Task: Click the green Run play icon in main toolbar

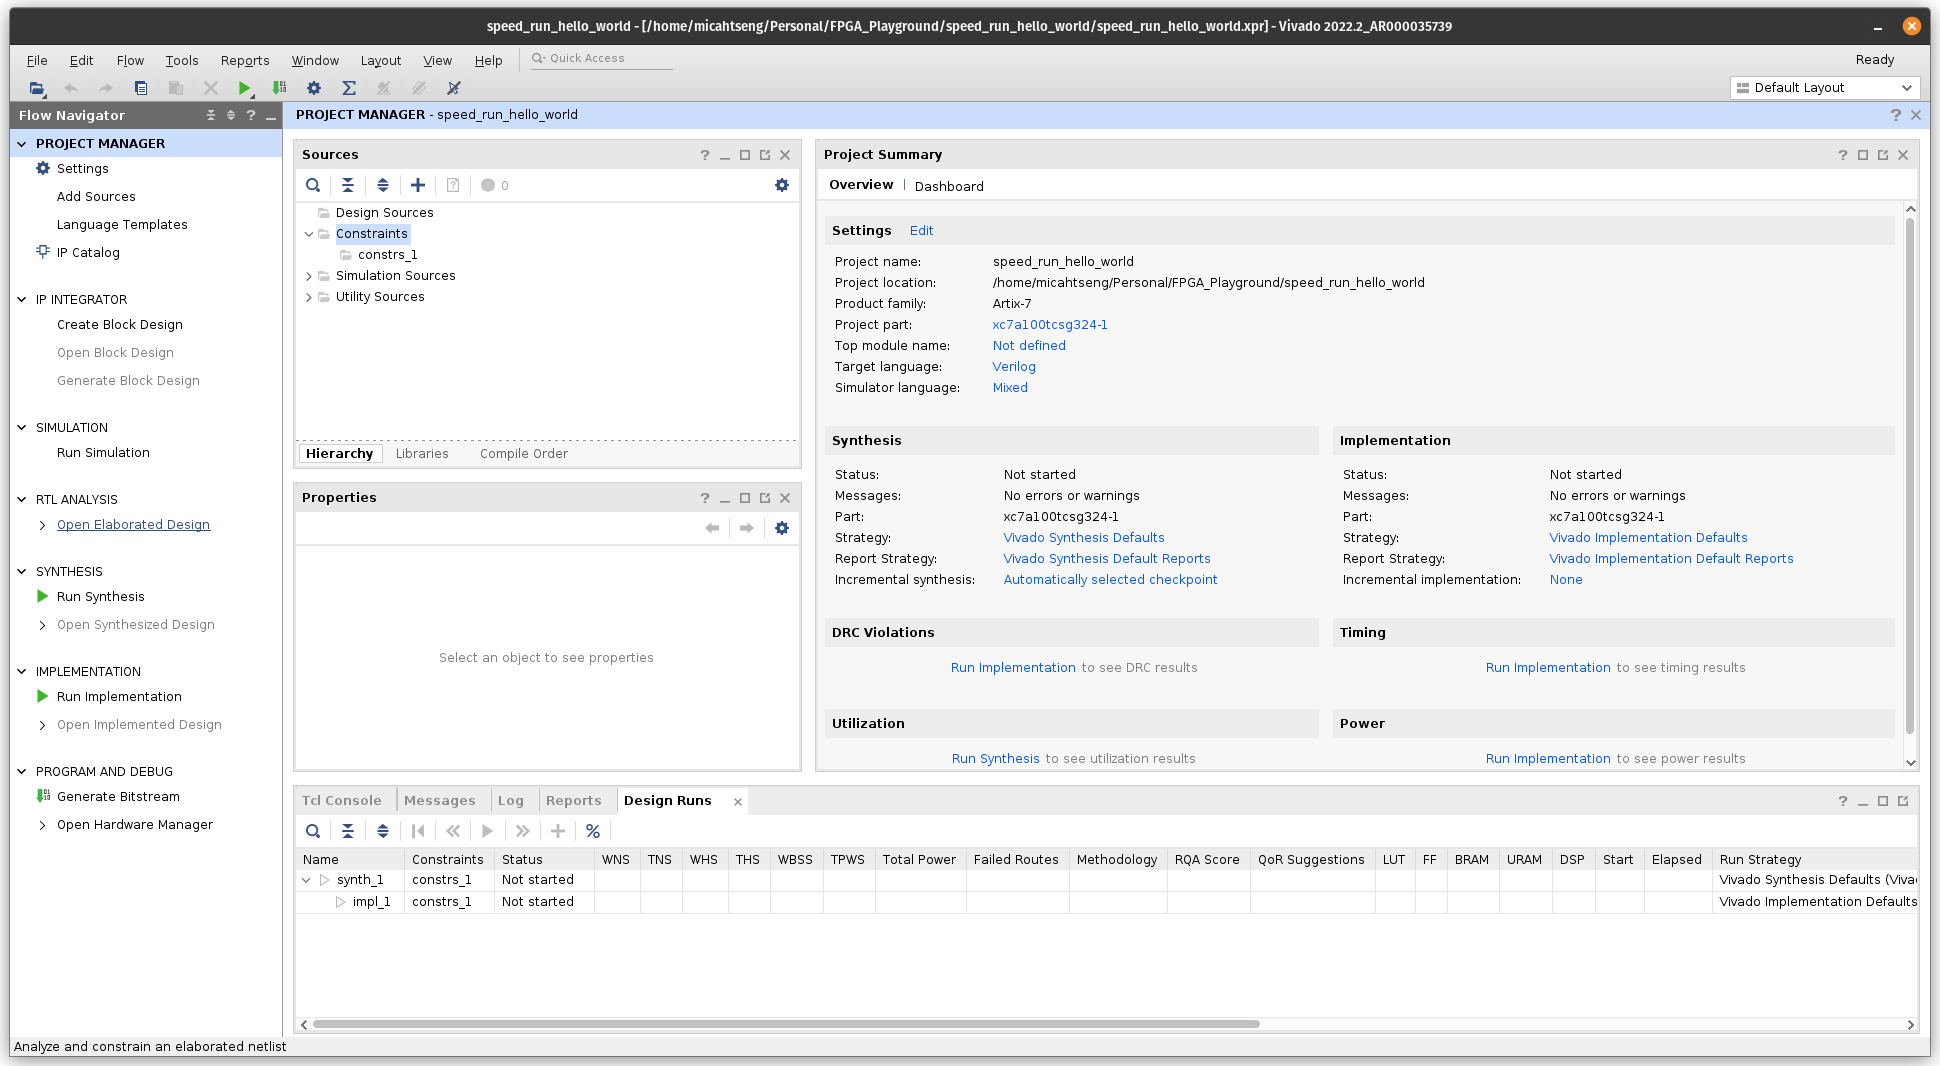Action: pyautogui.click(x=245, y=88)
